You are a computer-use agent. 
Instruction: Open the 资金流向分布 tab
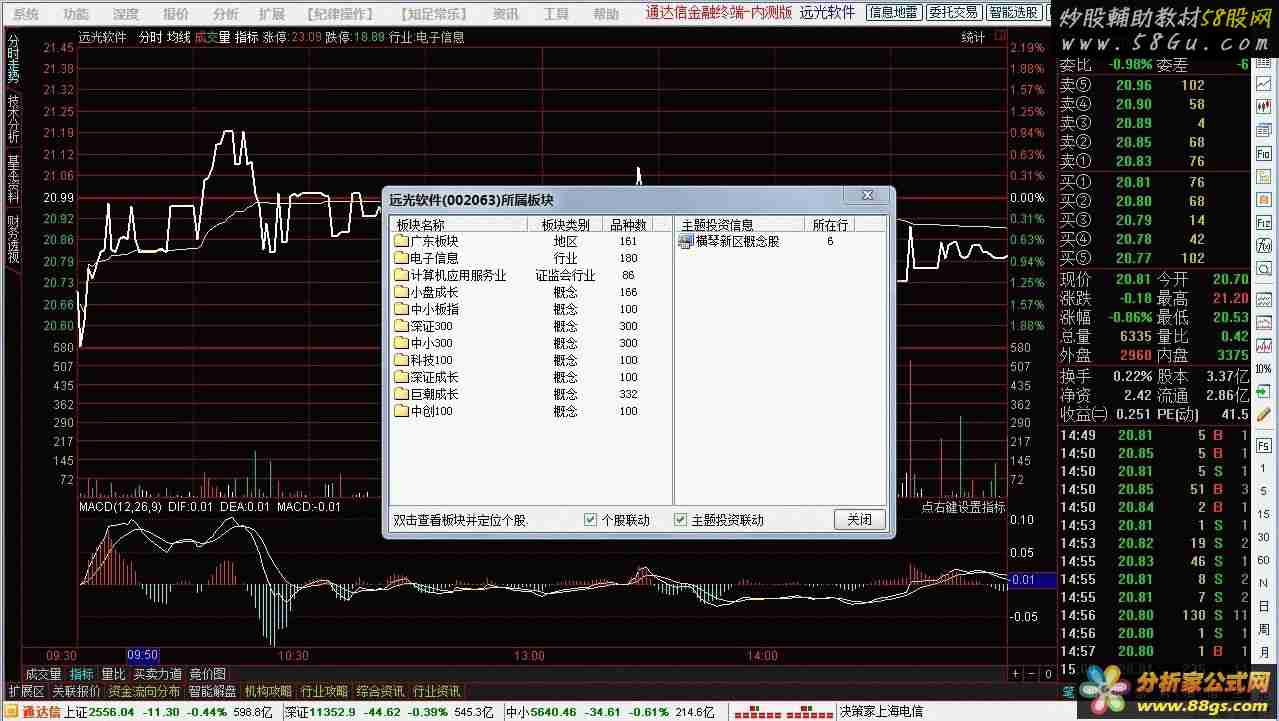coord(144,691)
